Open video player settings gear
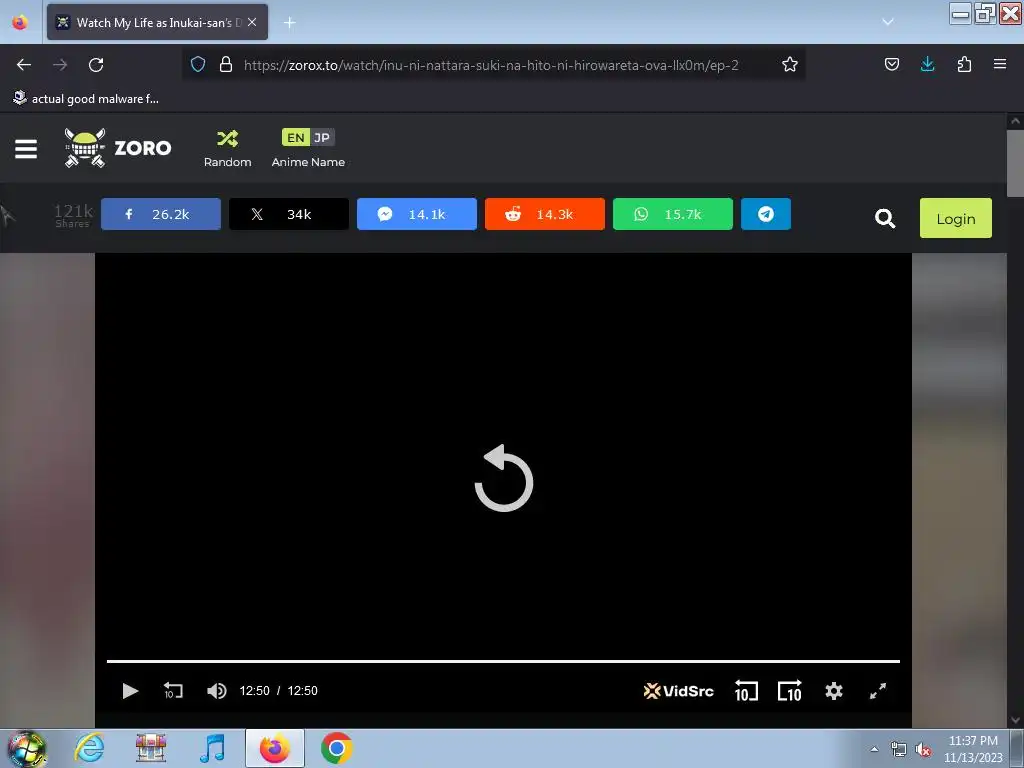This screenshot has width=1024, height=768. pos(834,691)
